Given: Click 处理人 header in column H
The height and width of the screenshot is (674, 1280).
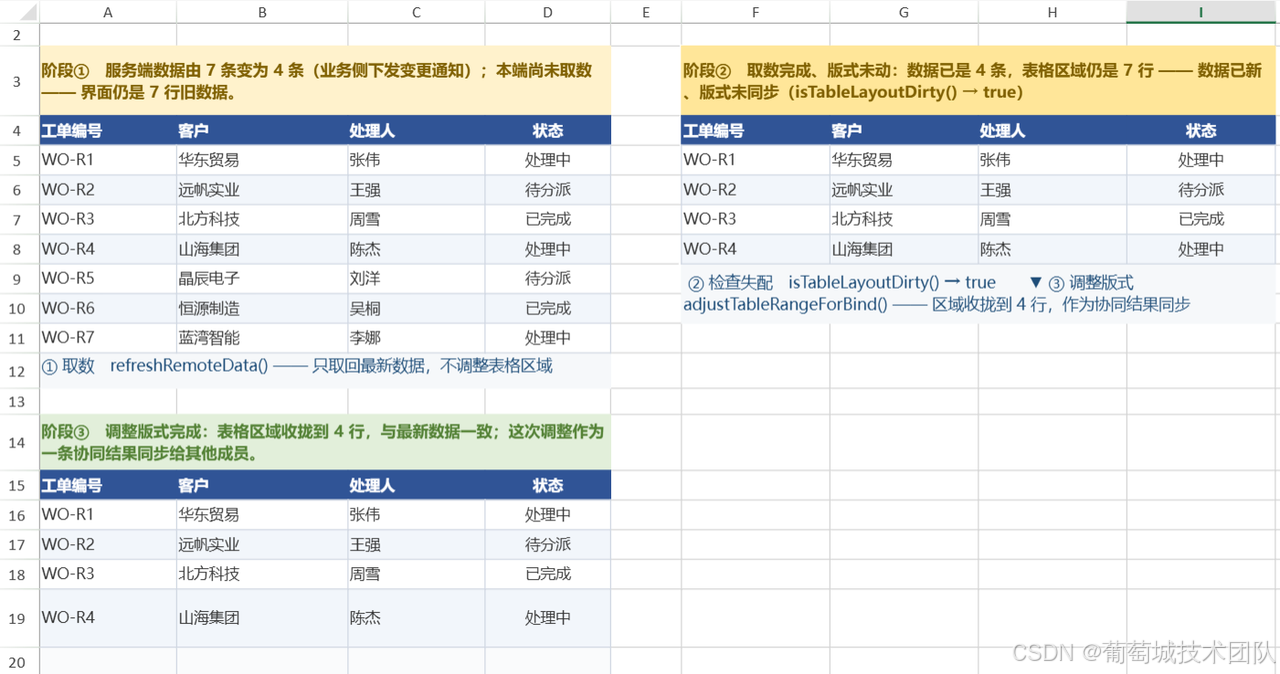Looking at the screenshot, I should pos(1052,130).
